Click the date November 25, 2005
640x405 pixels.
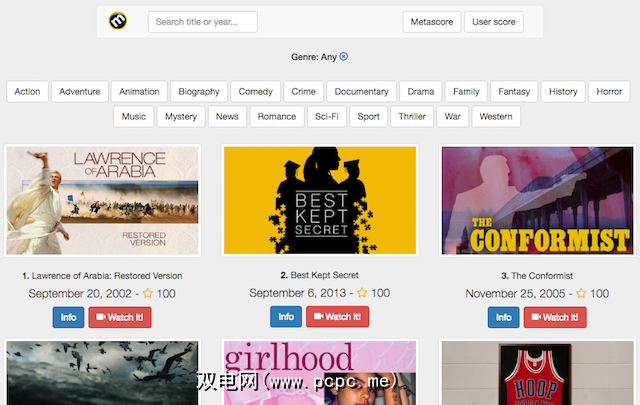pyautogui.click(x=515, y=294)
